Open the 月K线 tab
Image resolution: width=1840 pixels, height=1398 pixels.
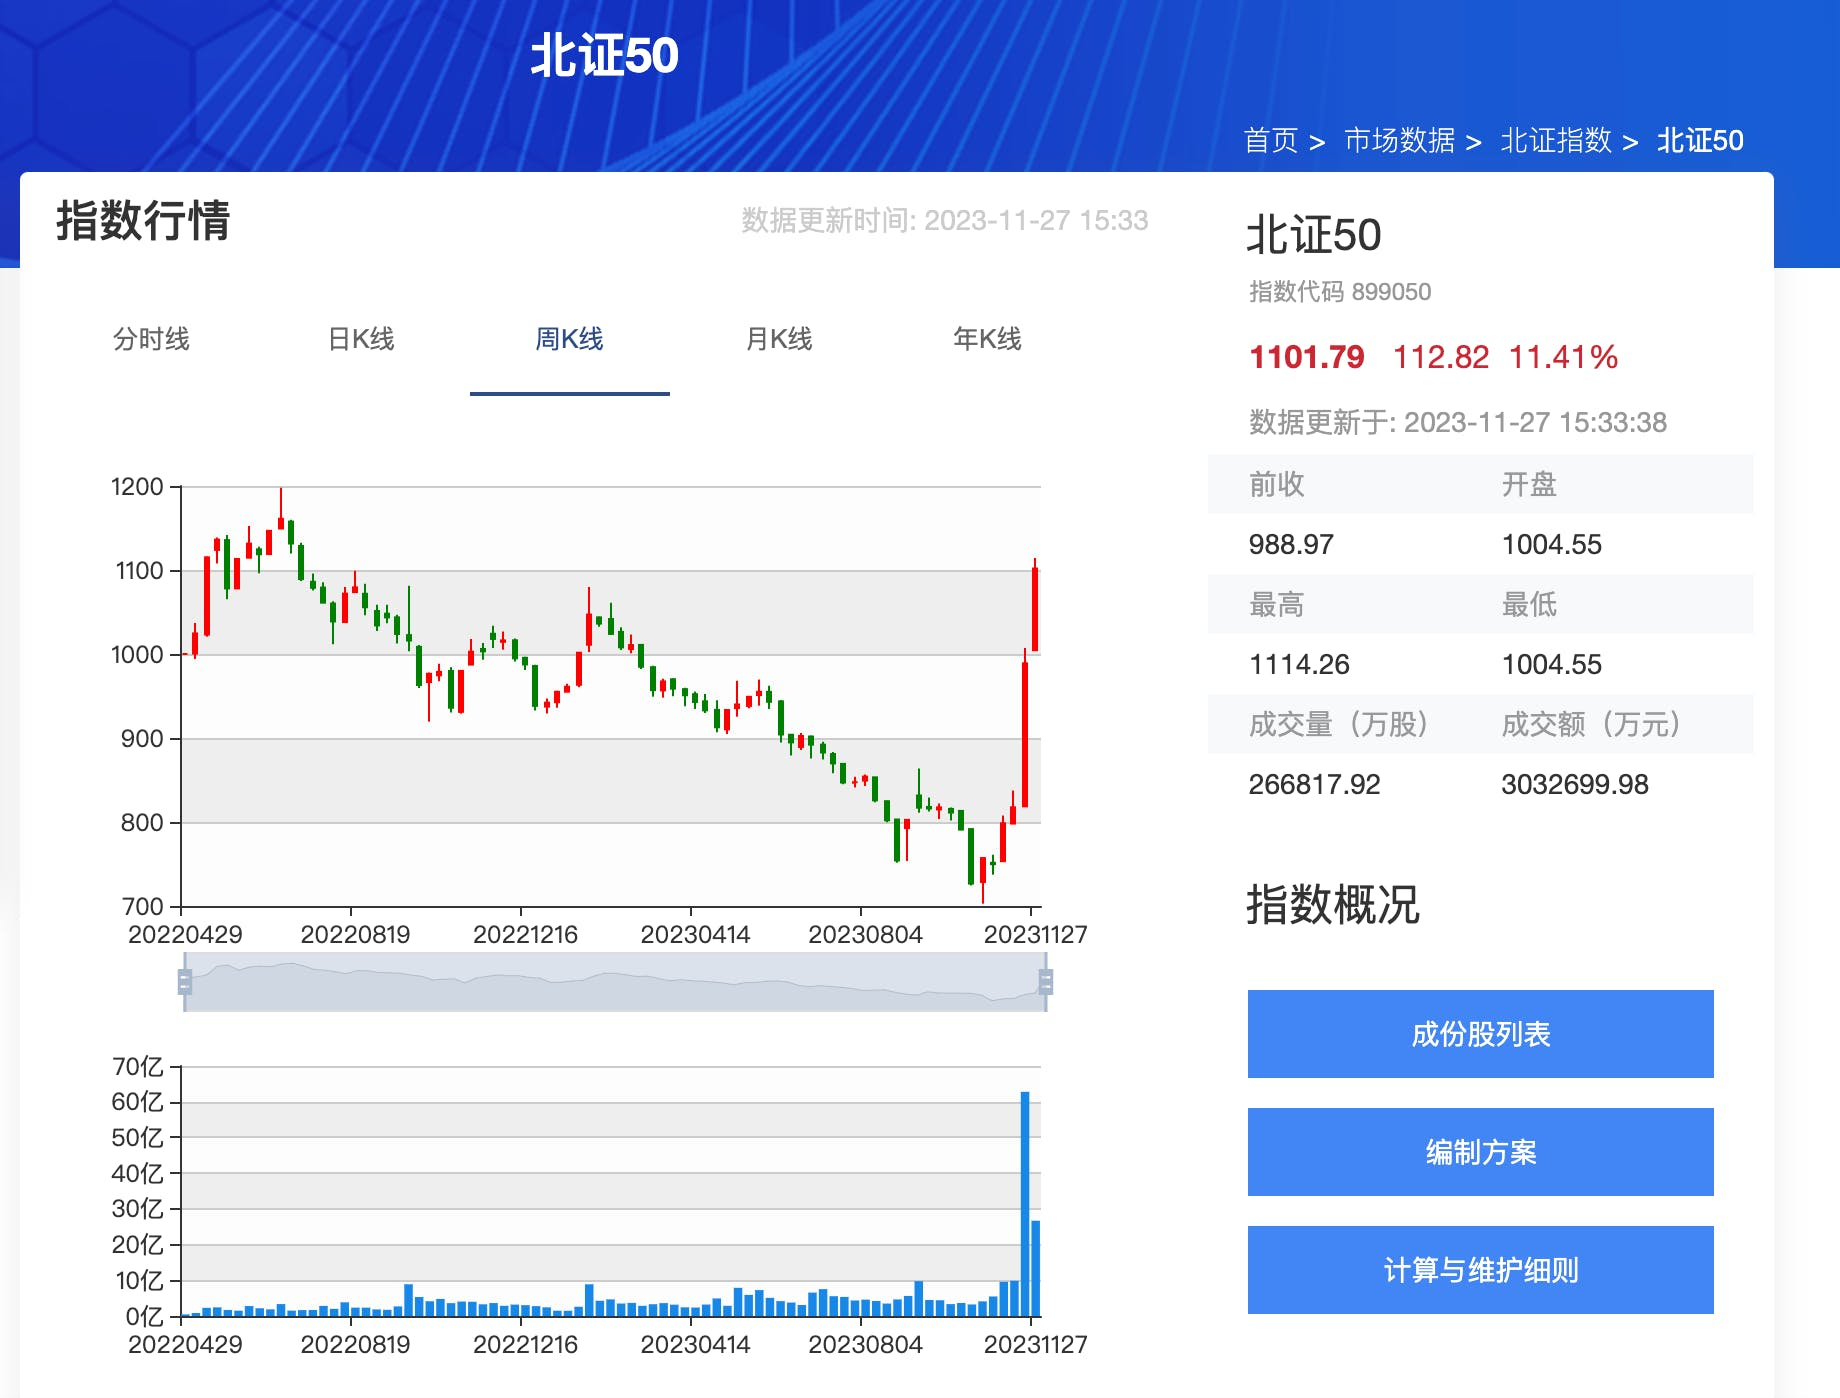pos(779,339)
